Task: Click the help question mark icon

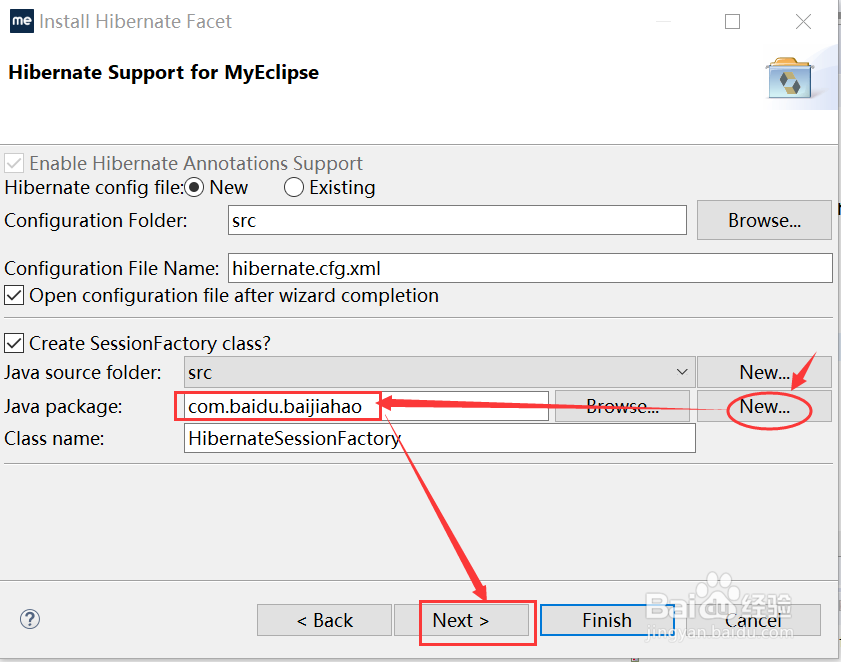Action: point(30,619)
